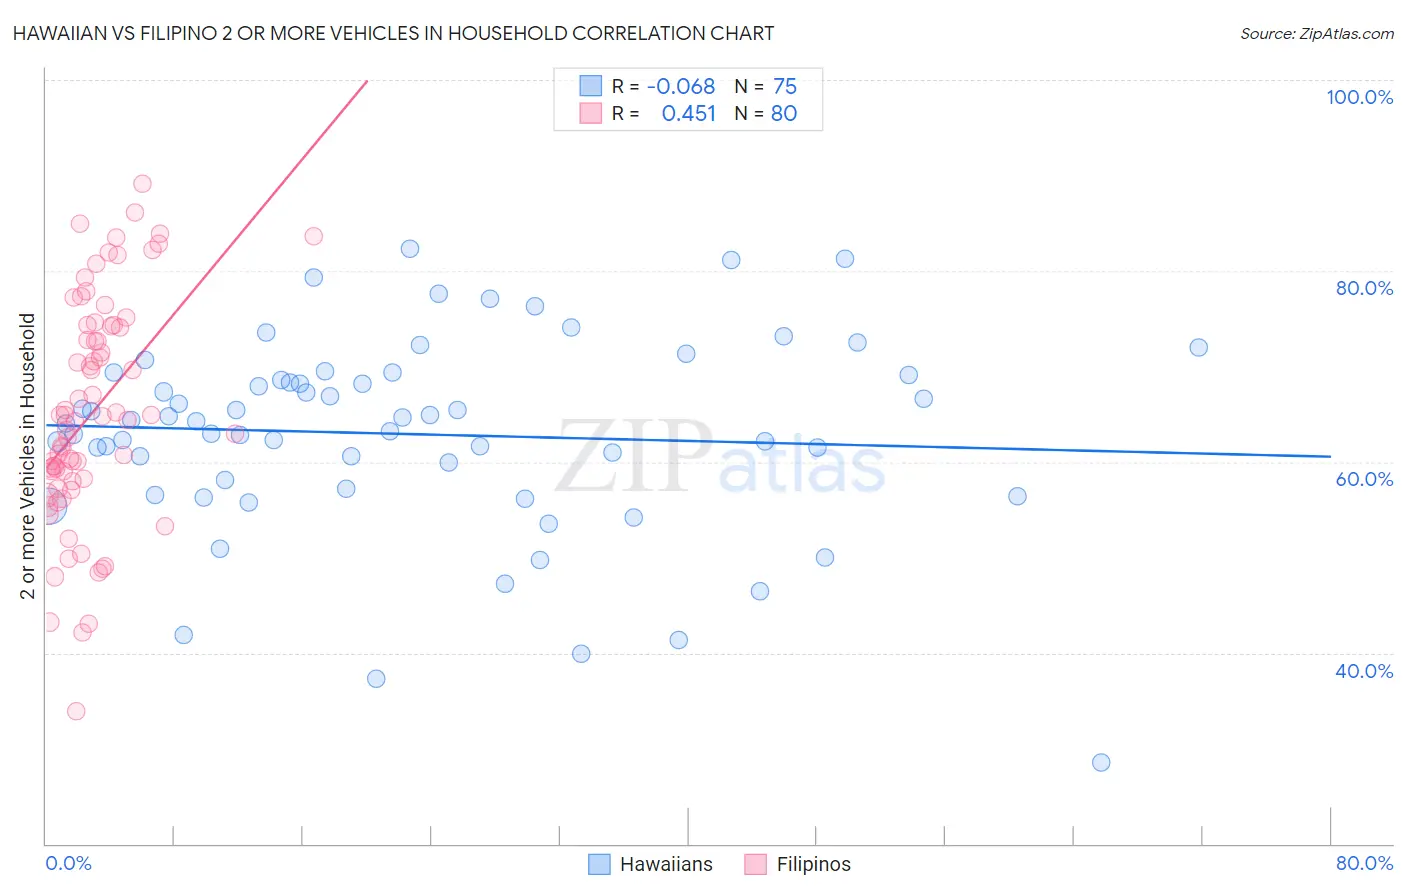
Task: Click the 100.0% y-axis label
Action: [1359, 97]
